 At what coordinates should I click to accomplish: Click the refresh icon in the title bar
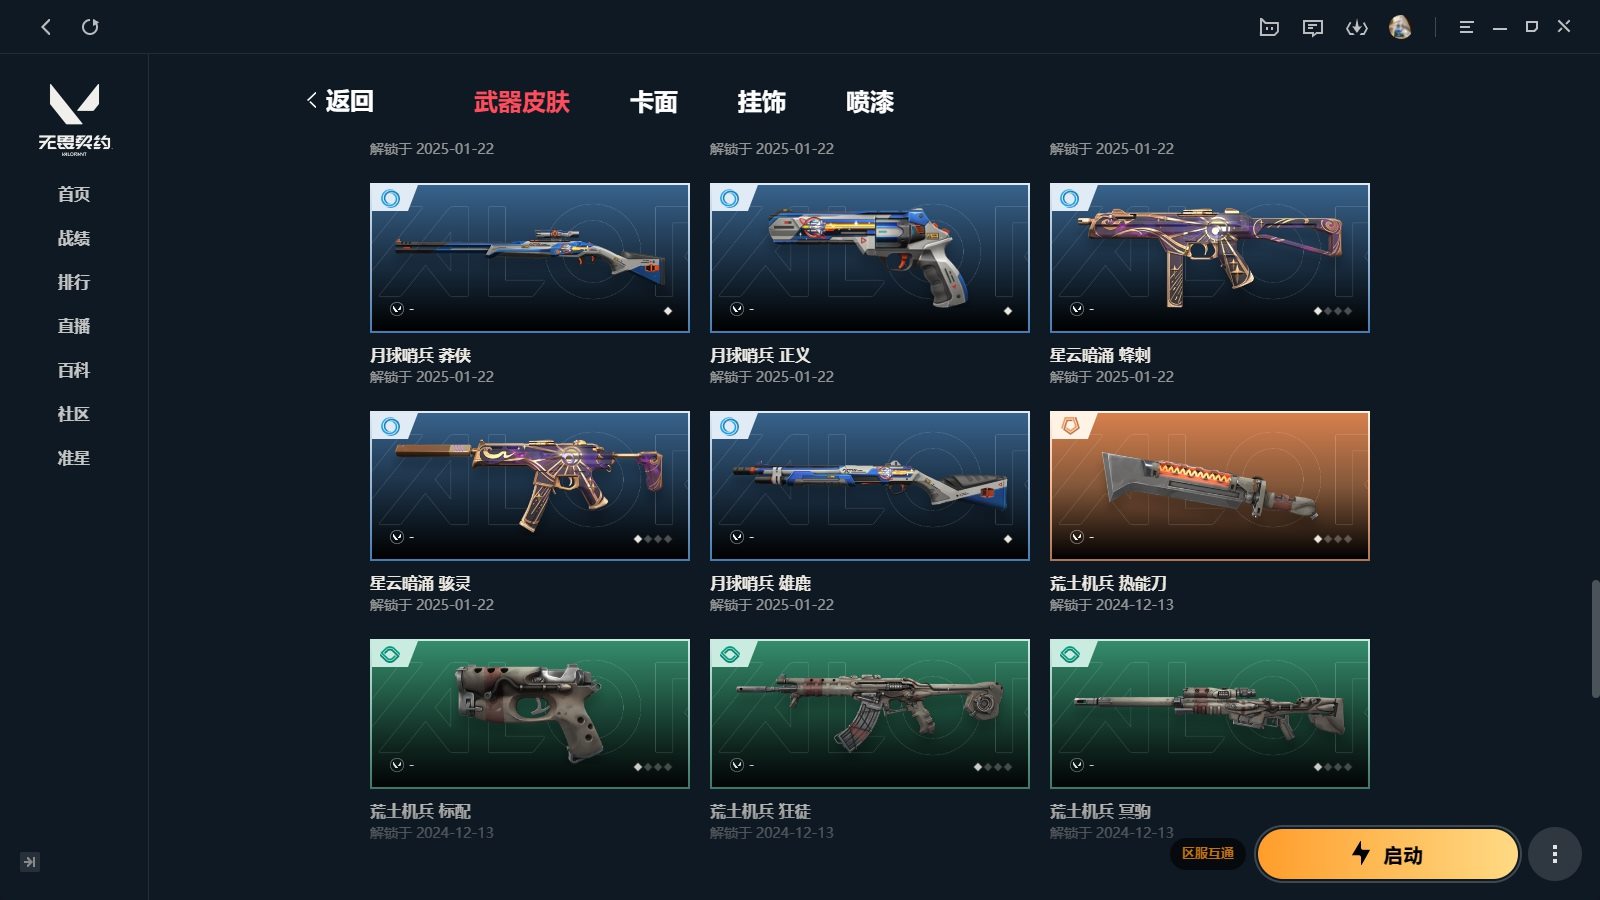point(90,27)
